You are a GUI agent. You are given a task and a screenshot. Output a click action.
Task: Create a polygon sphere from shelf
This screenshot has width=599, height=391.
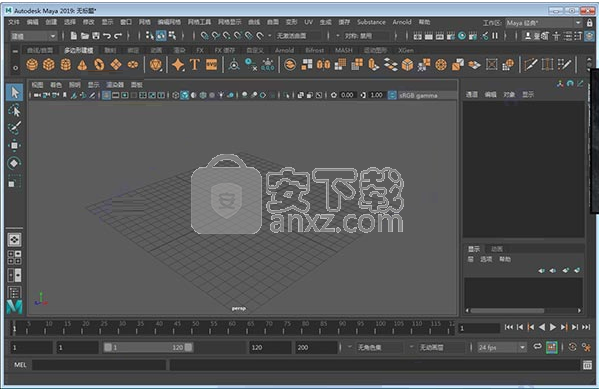(32, 65)
